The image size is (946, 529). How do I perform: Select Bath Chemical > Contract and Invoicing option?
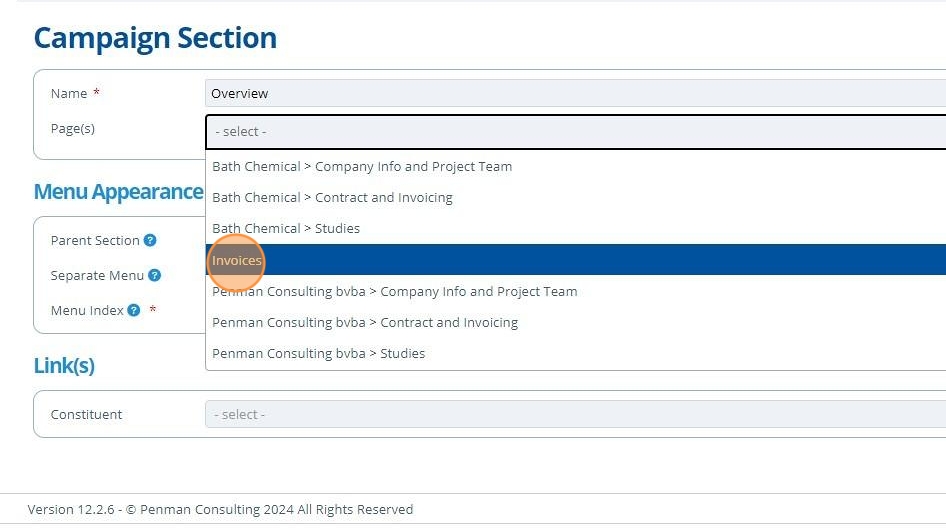coord(332,198)
